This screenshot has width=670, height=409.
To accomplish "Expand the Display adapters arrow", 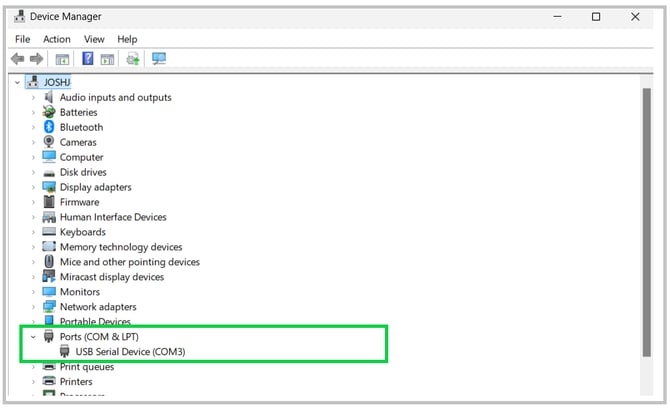I will [x=33, y=187].
